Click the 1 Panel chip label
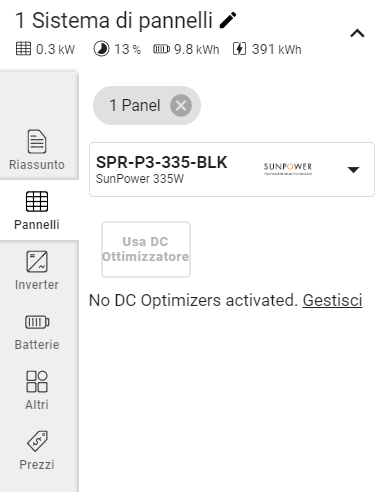This screenshot has height=492, width=389. [135, 105]
